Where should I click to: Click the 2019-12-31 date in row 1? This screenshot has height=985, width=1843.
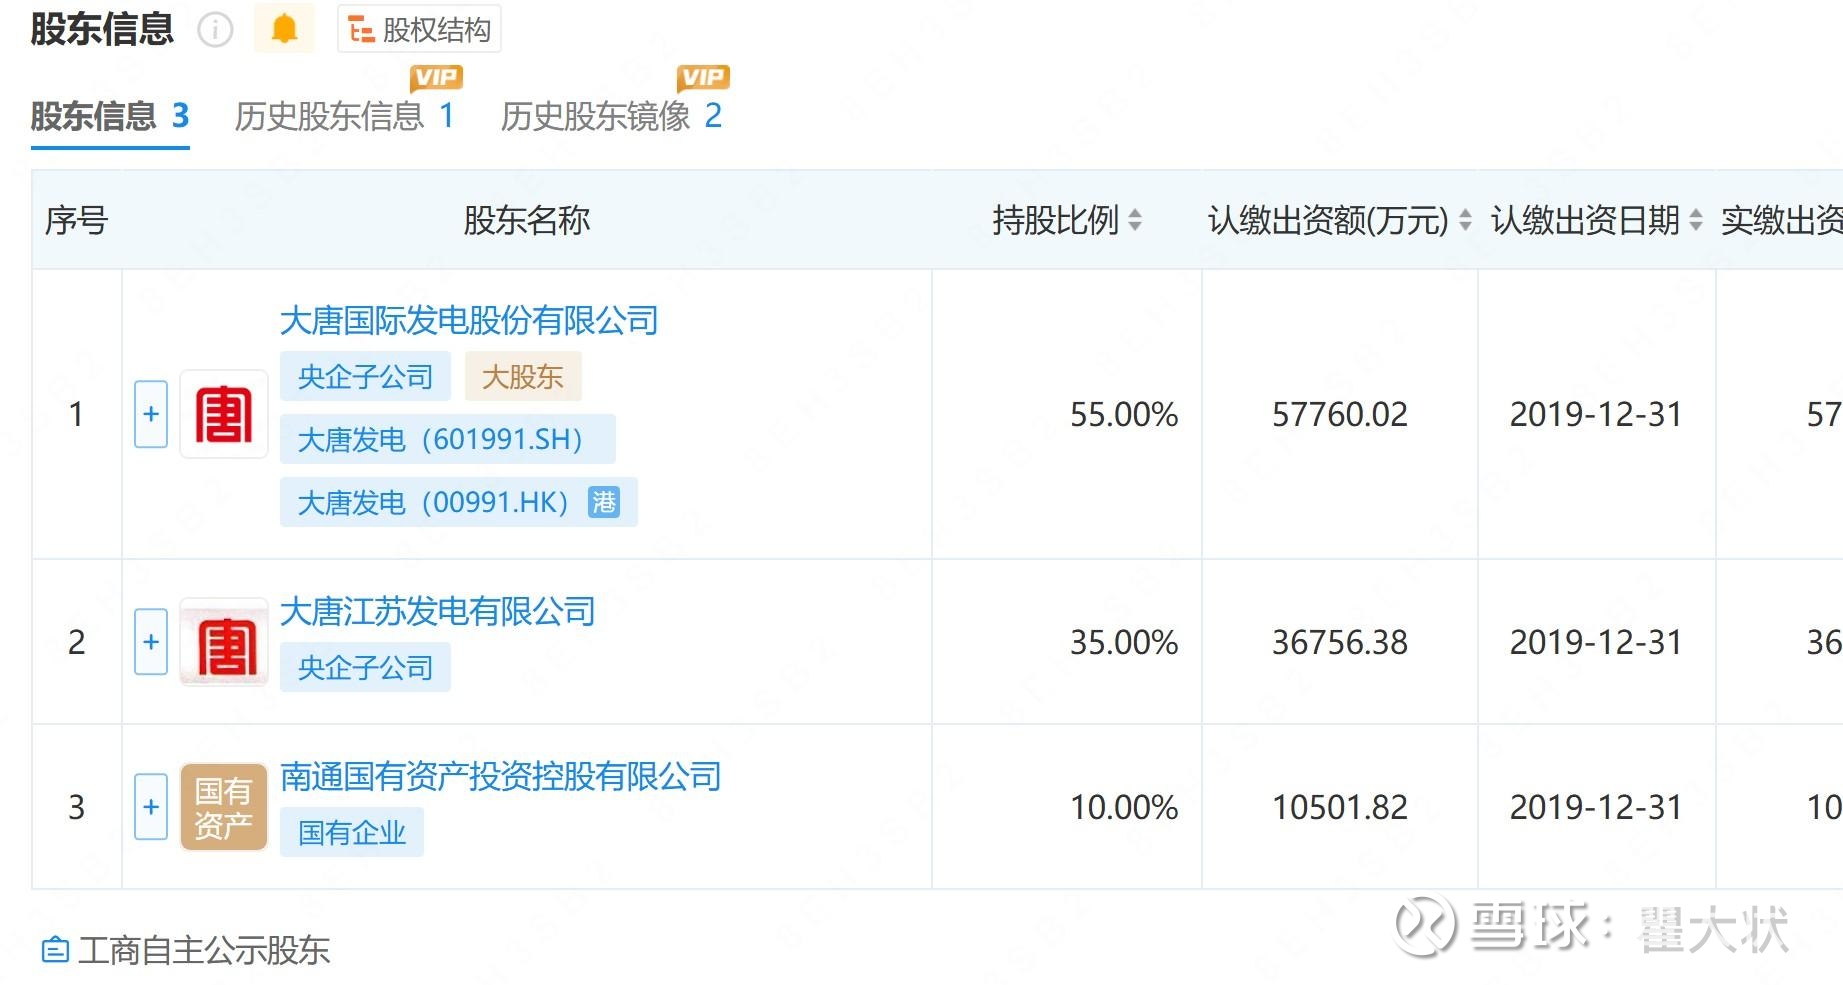(1596, 414)
